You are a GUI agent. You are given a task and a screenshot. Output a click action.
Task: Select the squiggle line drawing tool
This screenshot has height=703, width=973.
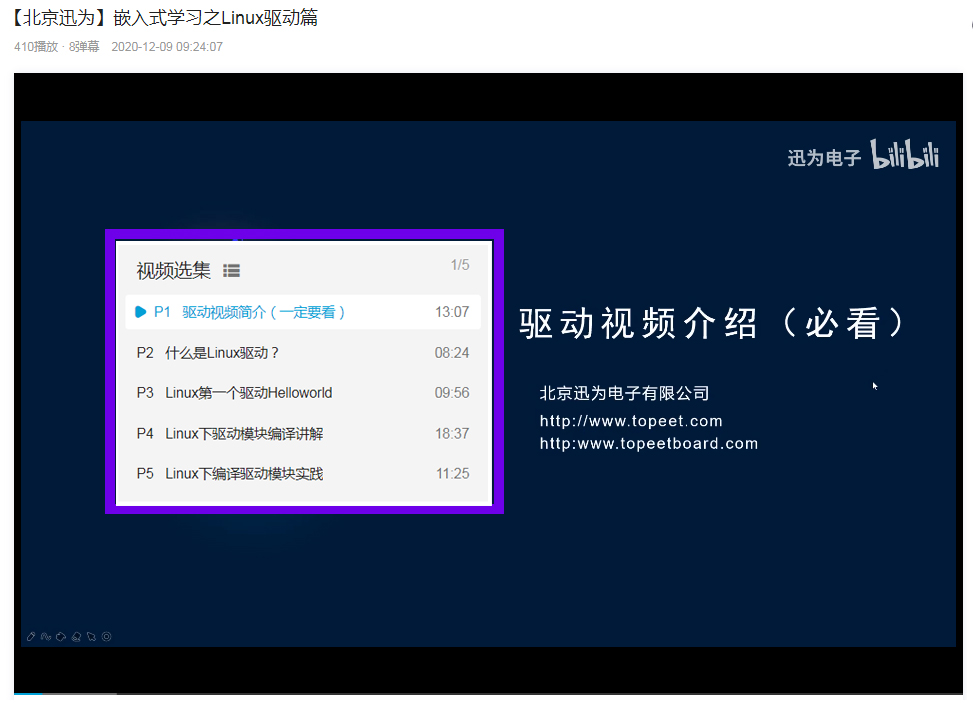(x=45, y=636)
